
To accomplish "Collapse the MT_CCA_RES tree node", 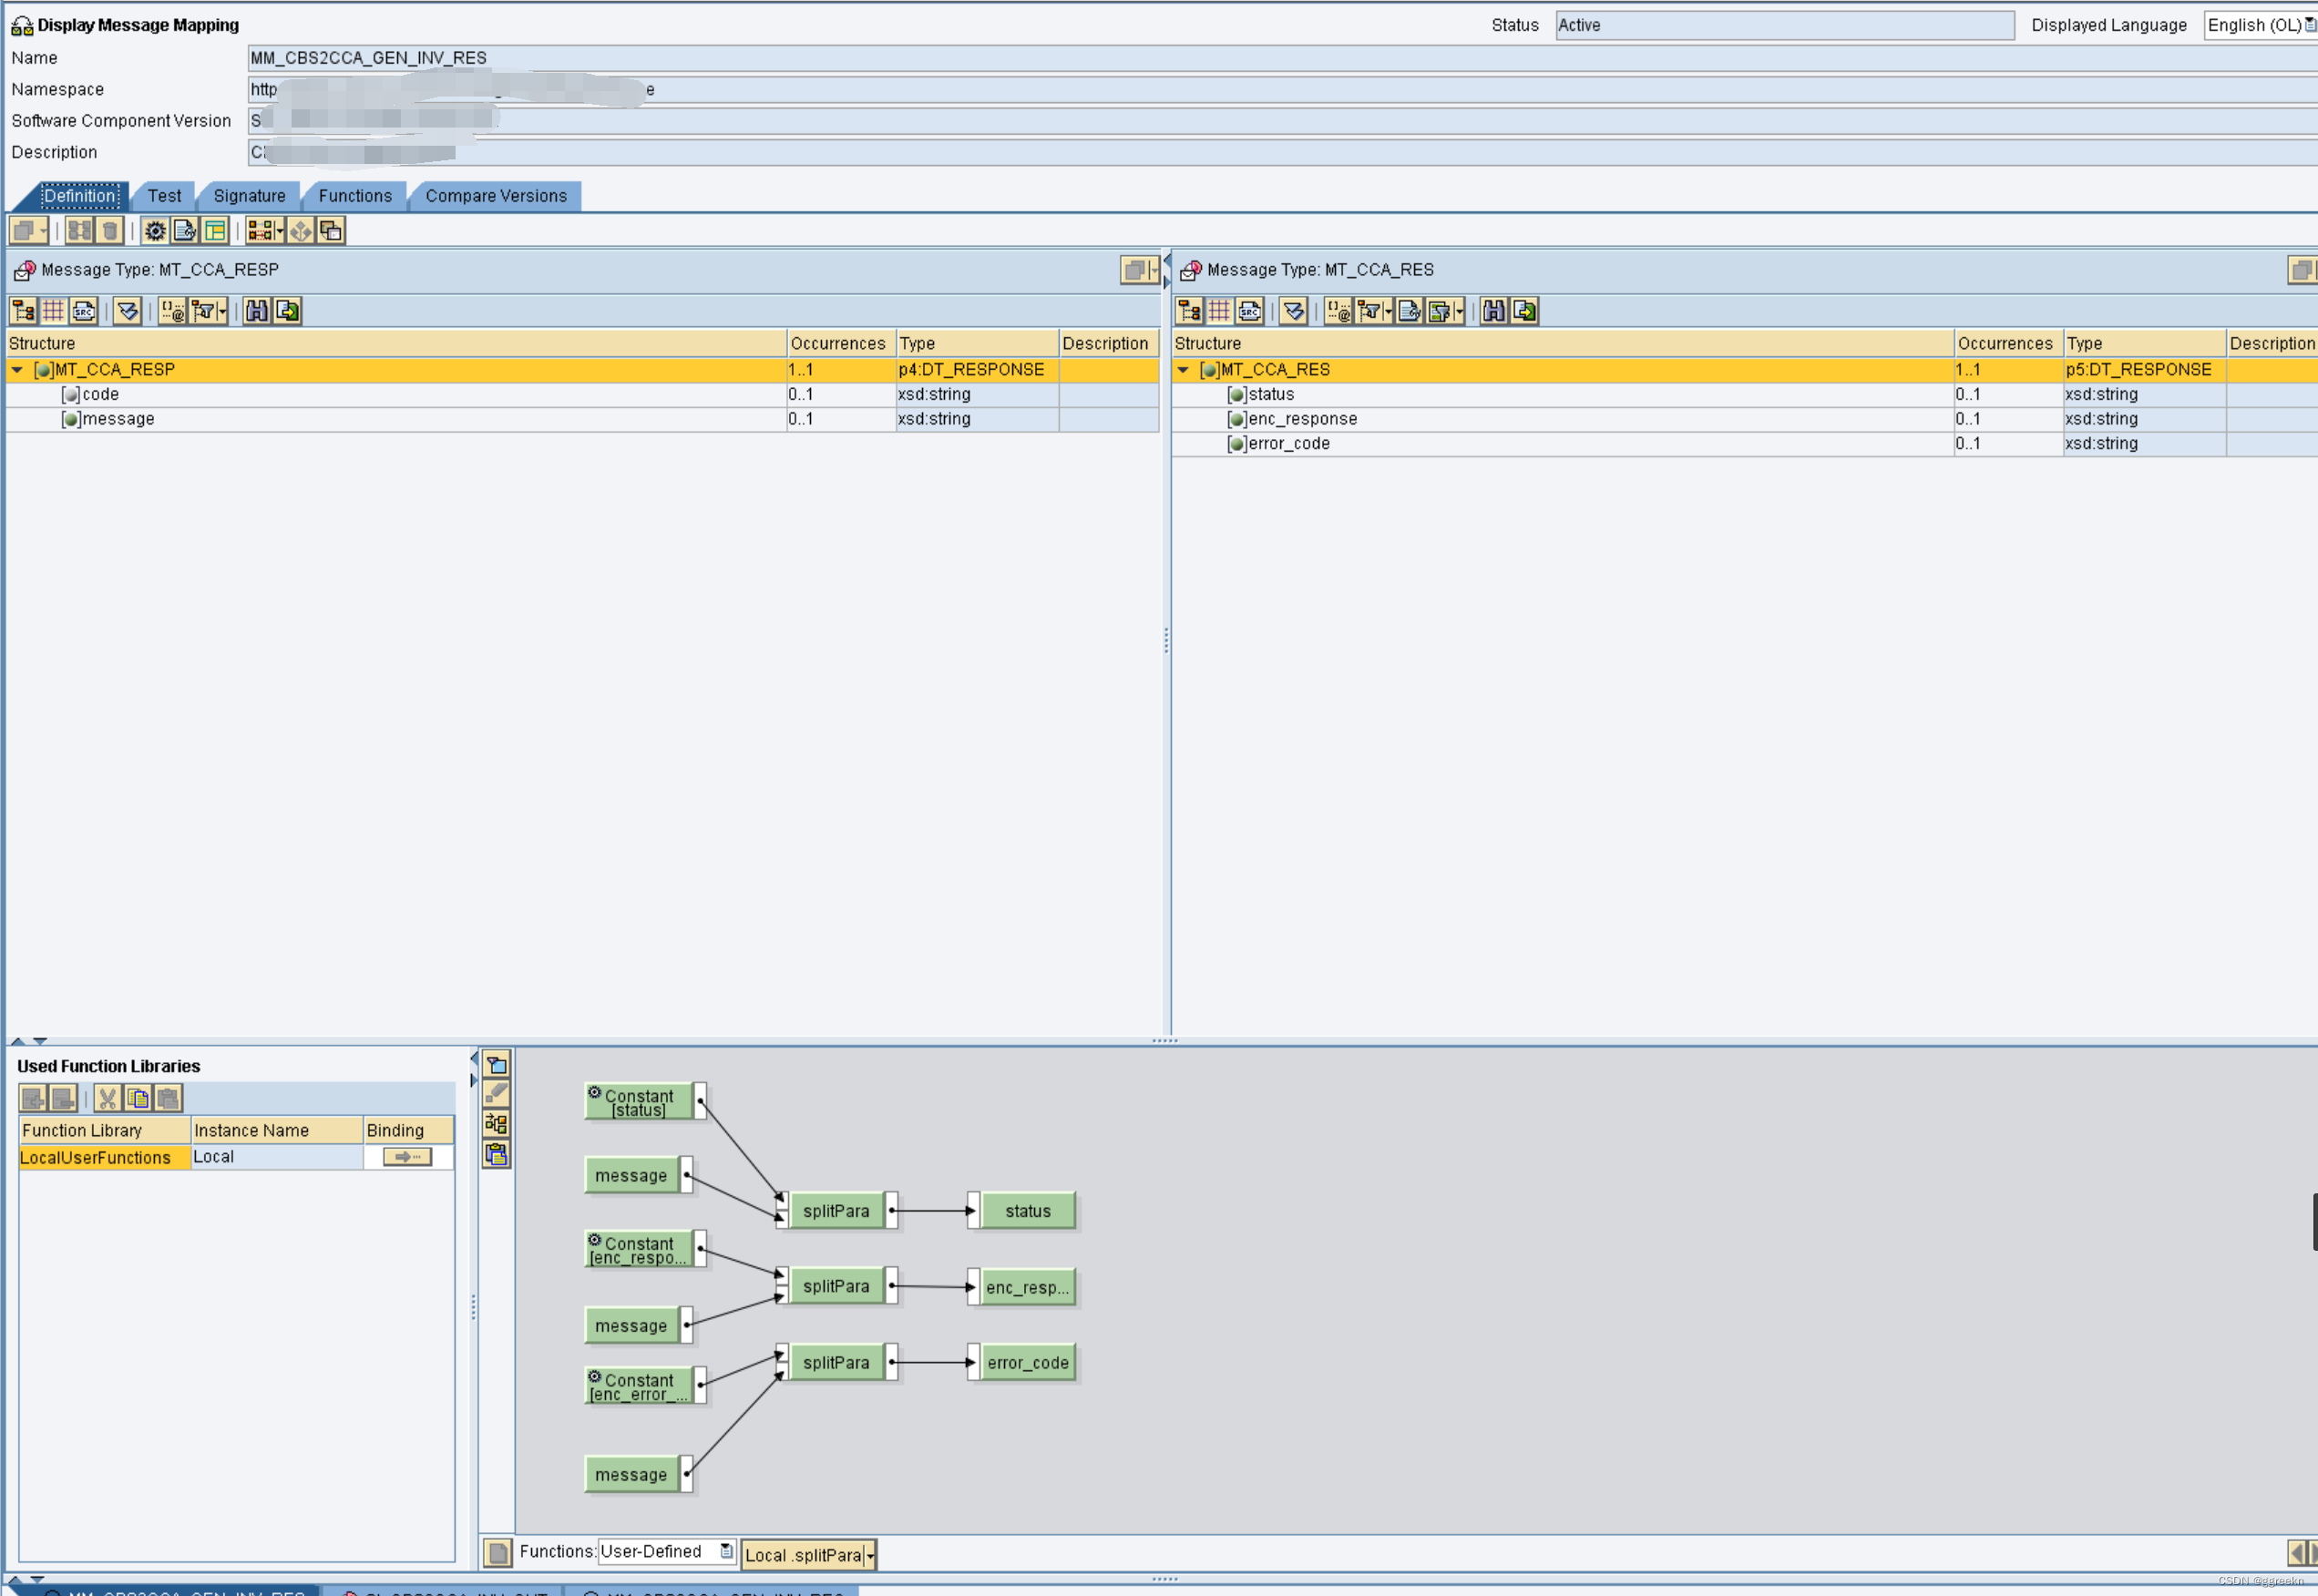I will click(x=1184, y=369).
